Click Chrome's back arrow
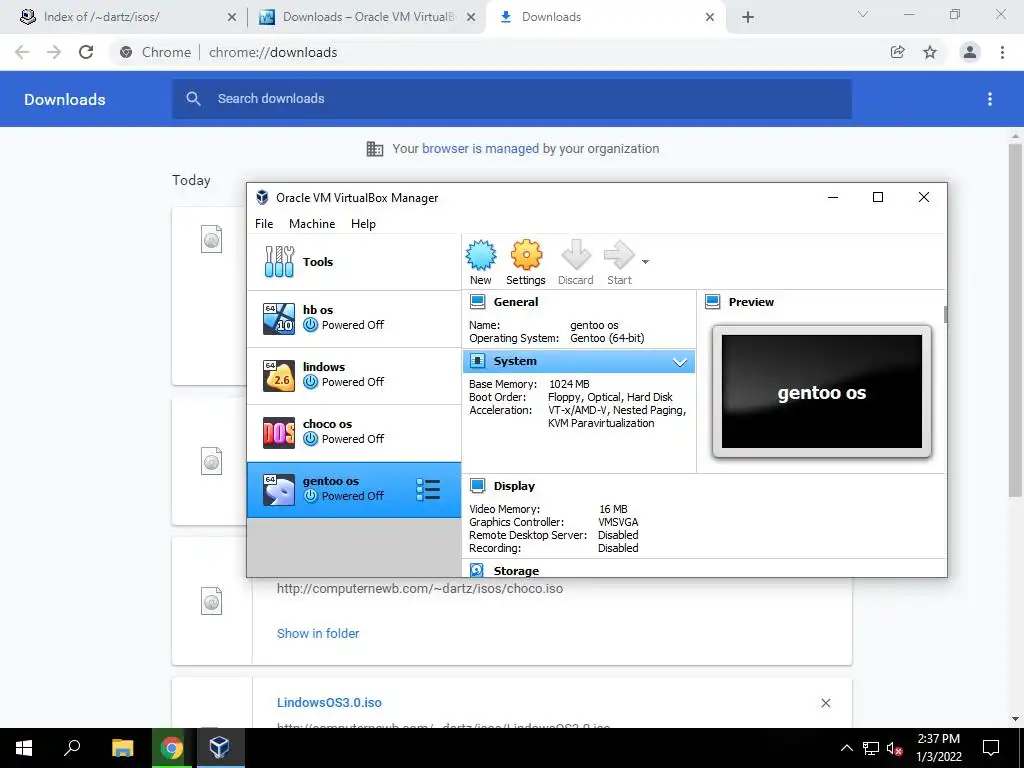 22,52
